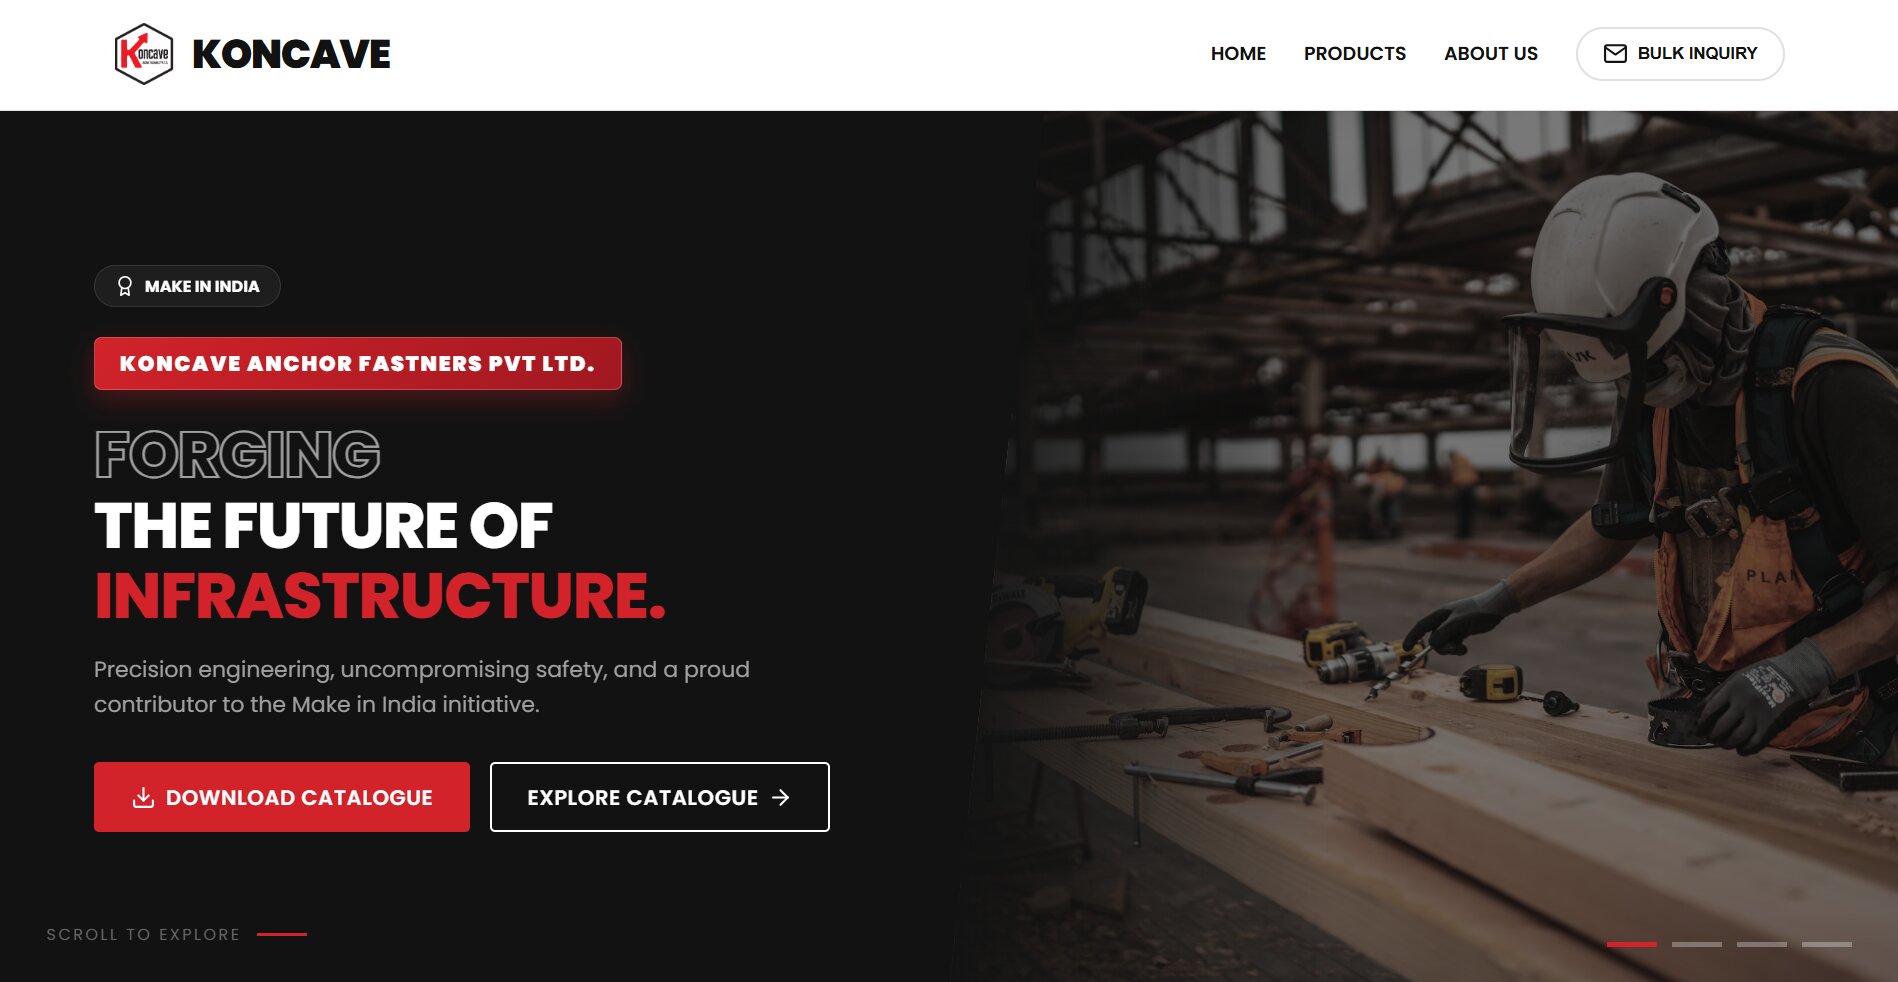Viewport: 1898px width, 982px height.
Task: Click the Make in India badge
Action: (x=187, y=286)
